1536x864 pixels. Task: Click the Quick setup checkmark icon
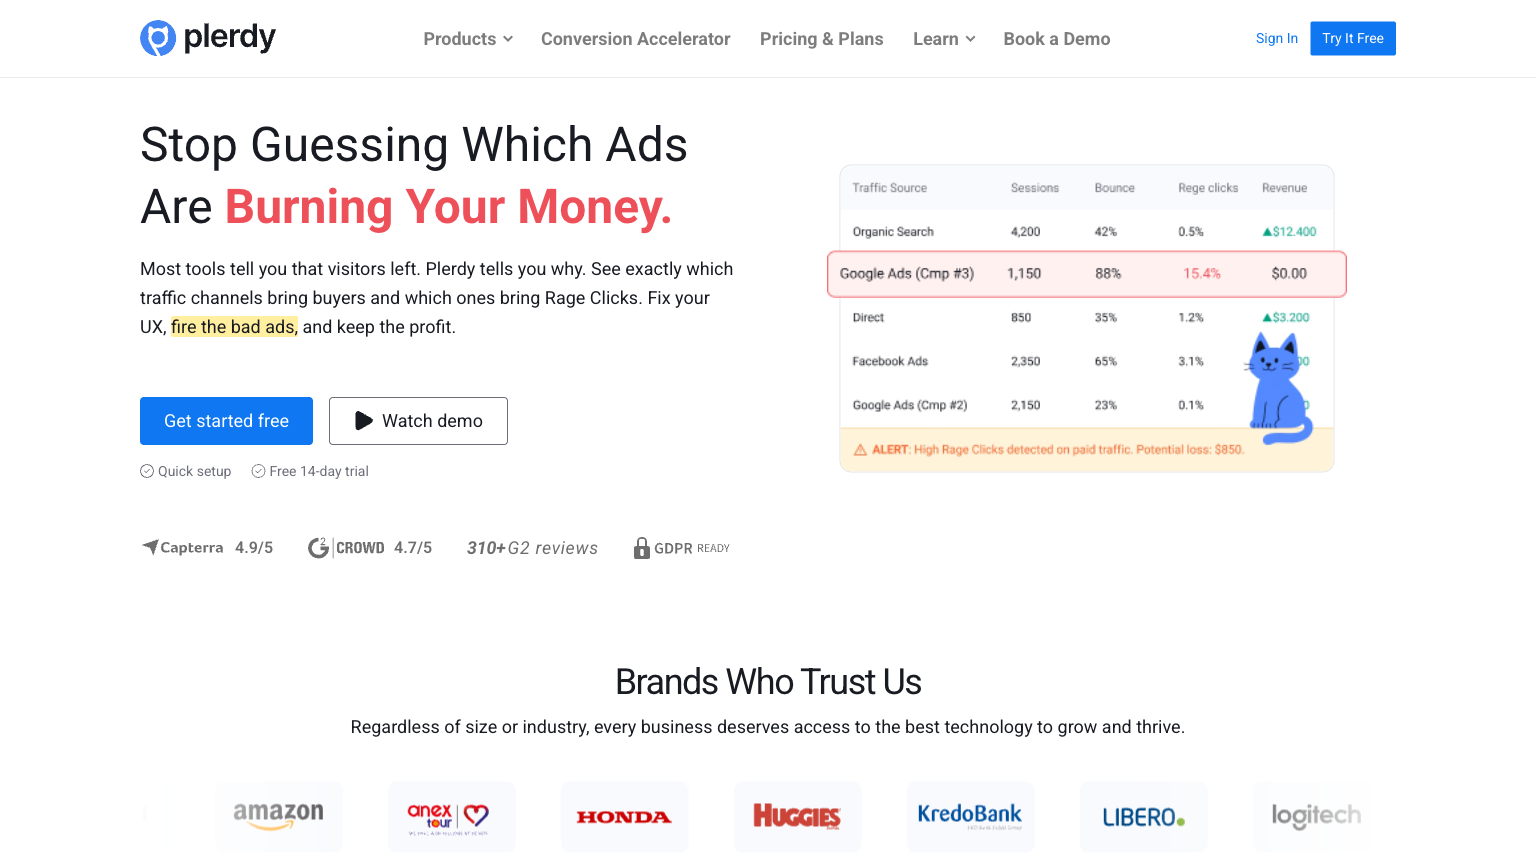tap(147, 471)
